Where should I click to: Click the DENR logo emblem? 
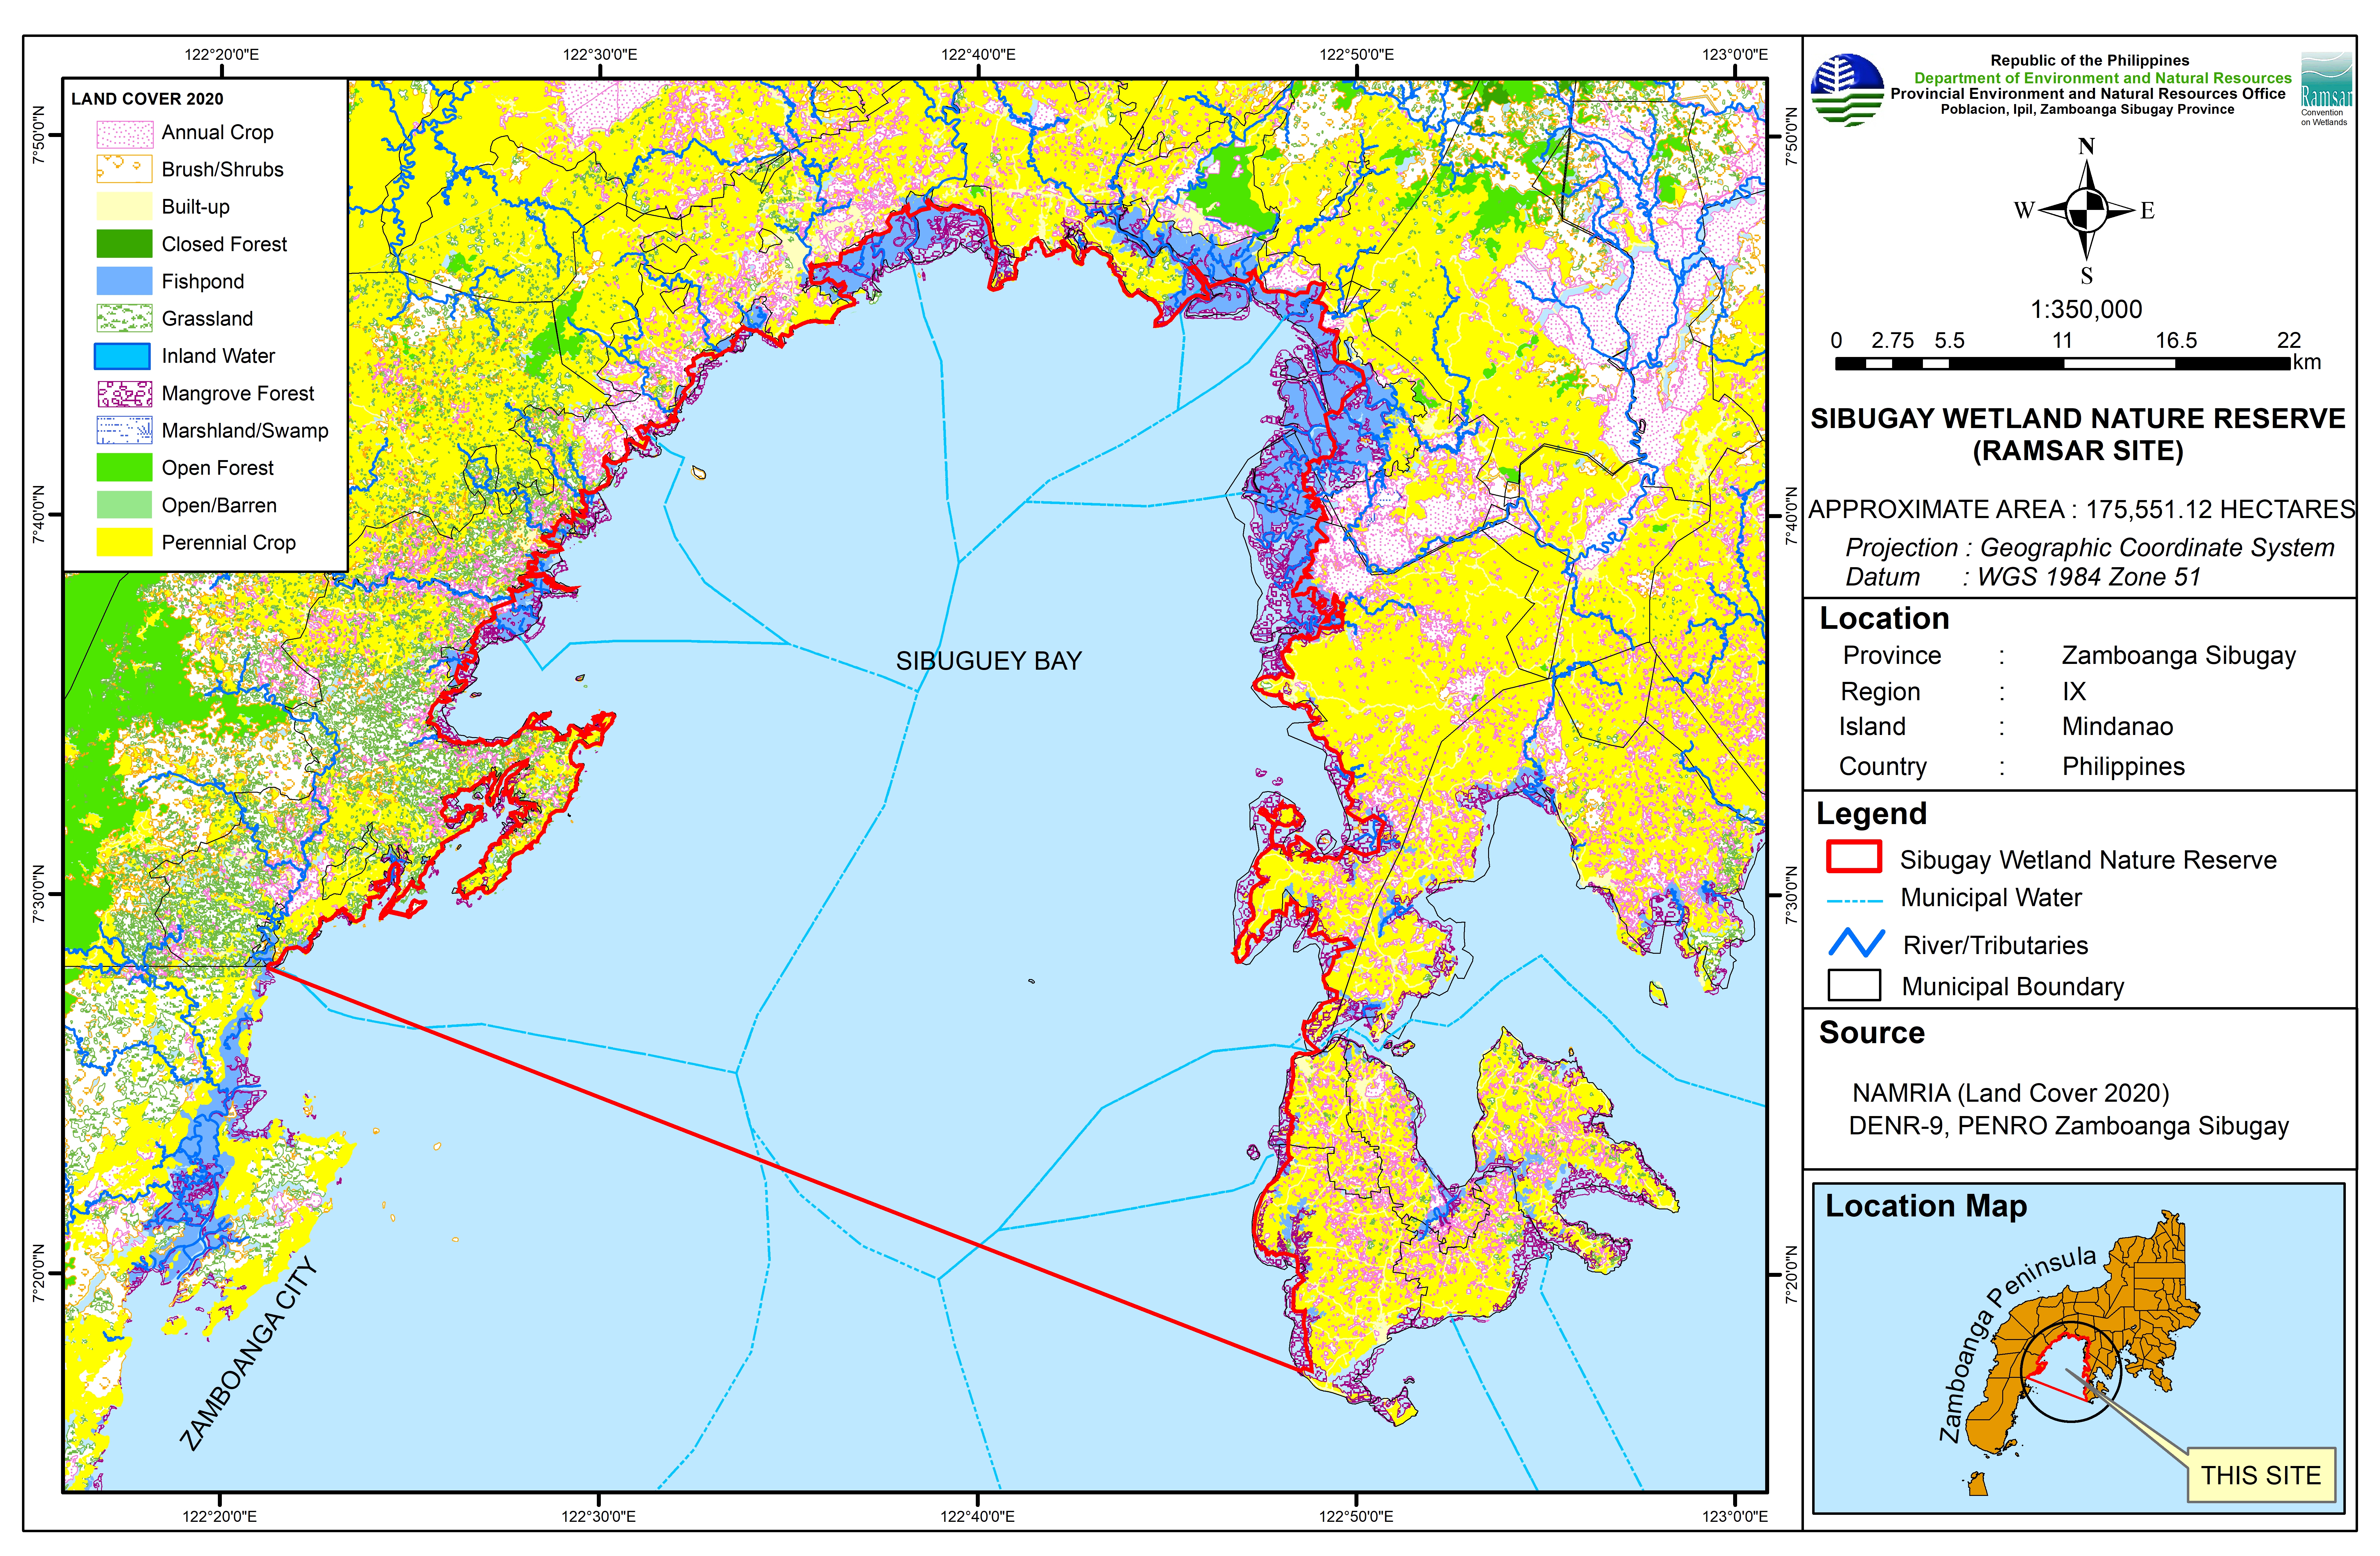pyautogui.click(x=1847, y=90)
